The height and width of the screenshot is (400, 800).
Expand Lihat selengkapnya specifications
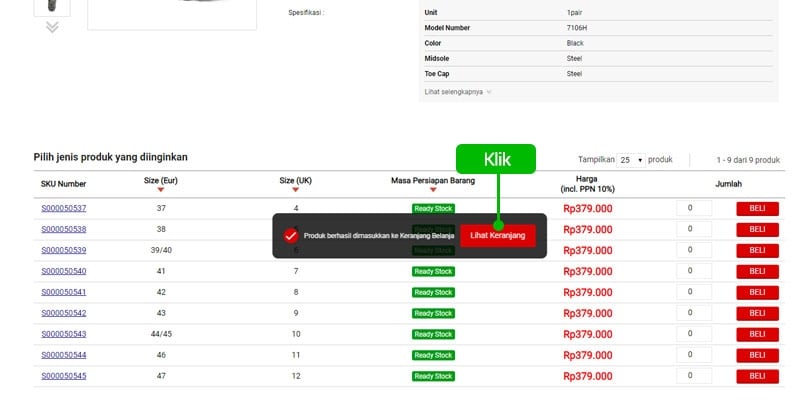pyautogui.click(x=458, y=91)
